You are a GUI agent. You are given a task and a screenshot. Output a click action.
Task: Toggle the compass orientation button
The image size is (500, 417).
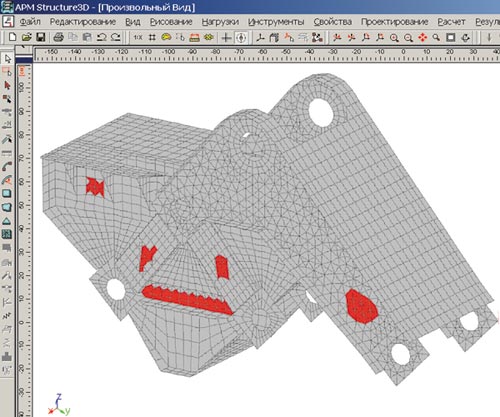(241, 38)
